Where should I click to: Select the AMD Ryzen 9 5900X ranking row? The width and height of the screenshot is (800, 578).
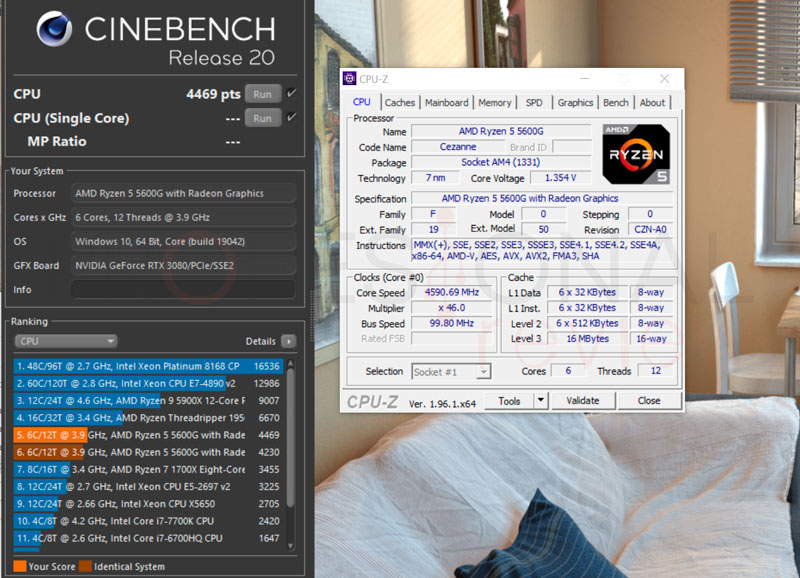(x=148, y=400)
